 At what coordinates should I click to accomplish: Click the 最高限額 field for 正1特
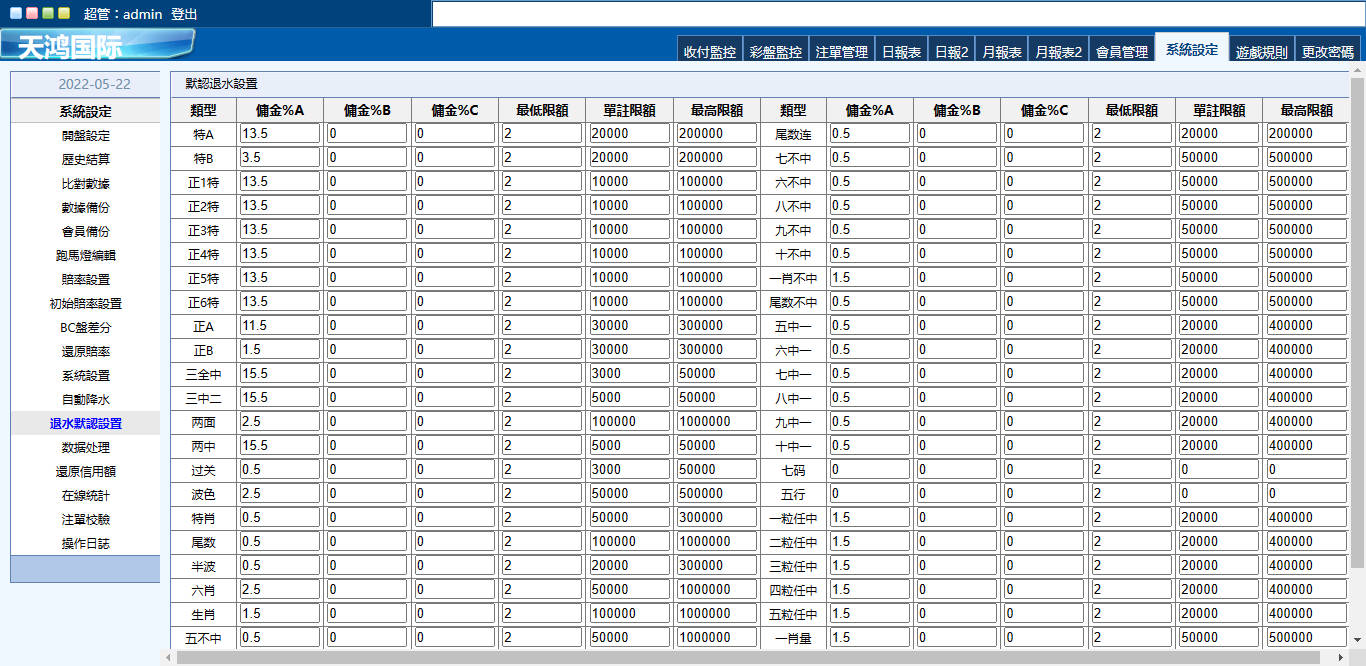(x=717, y=181)
